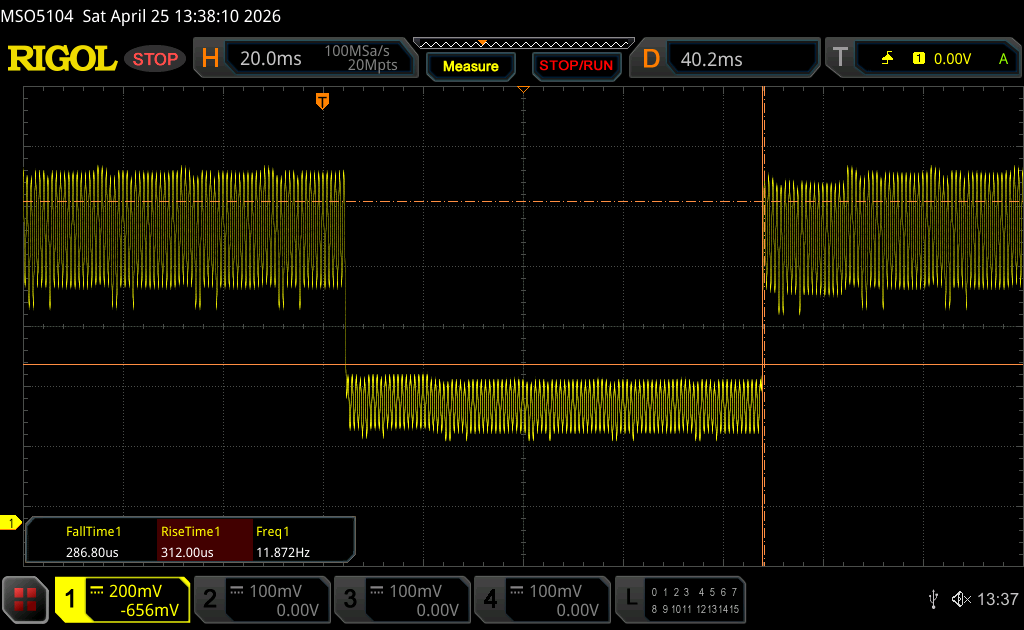The height and width of the screenshot is (630, 1024).
Task: Open the Measure menu
Action: coord(470,66)
